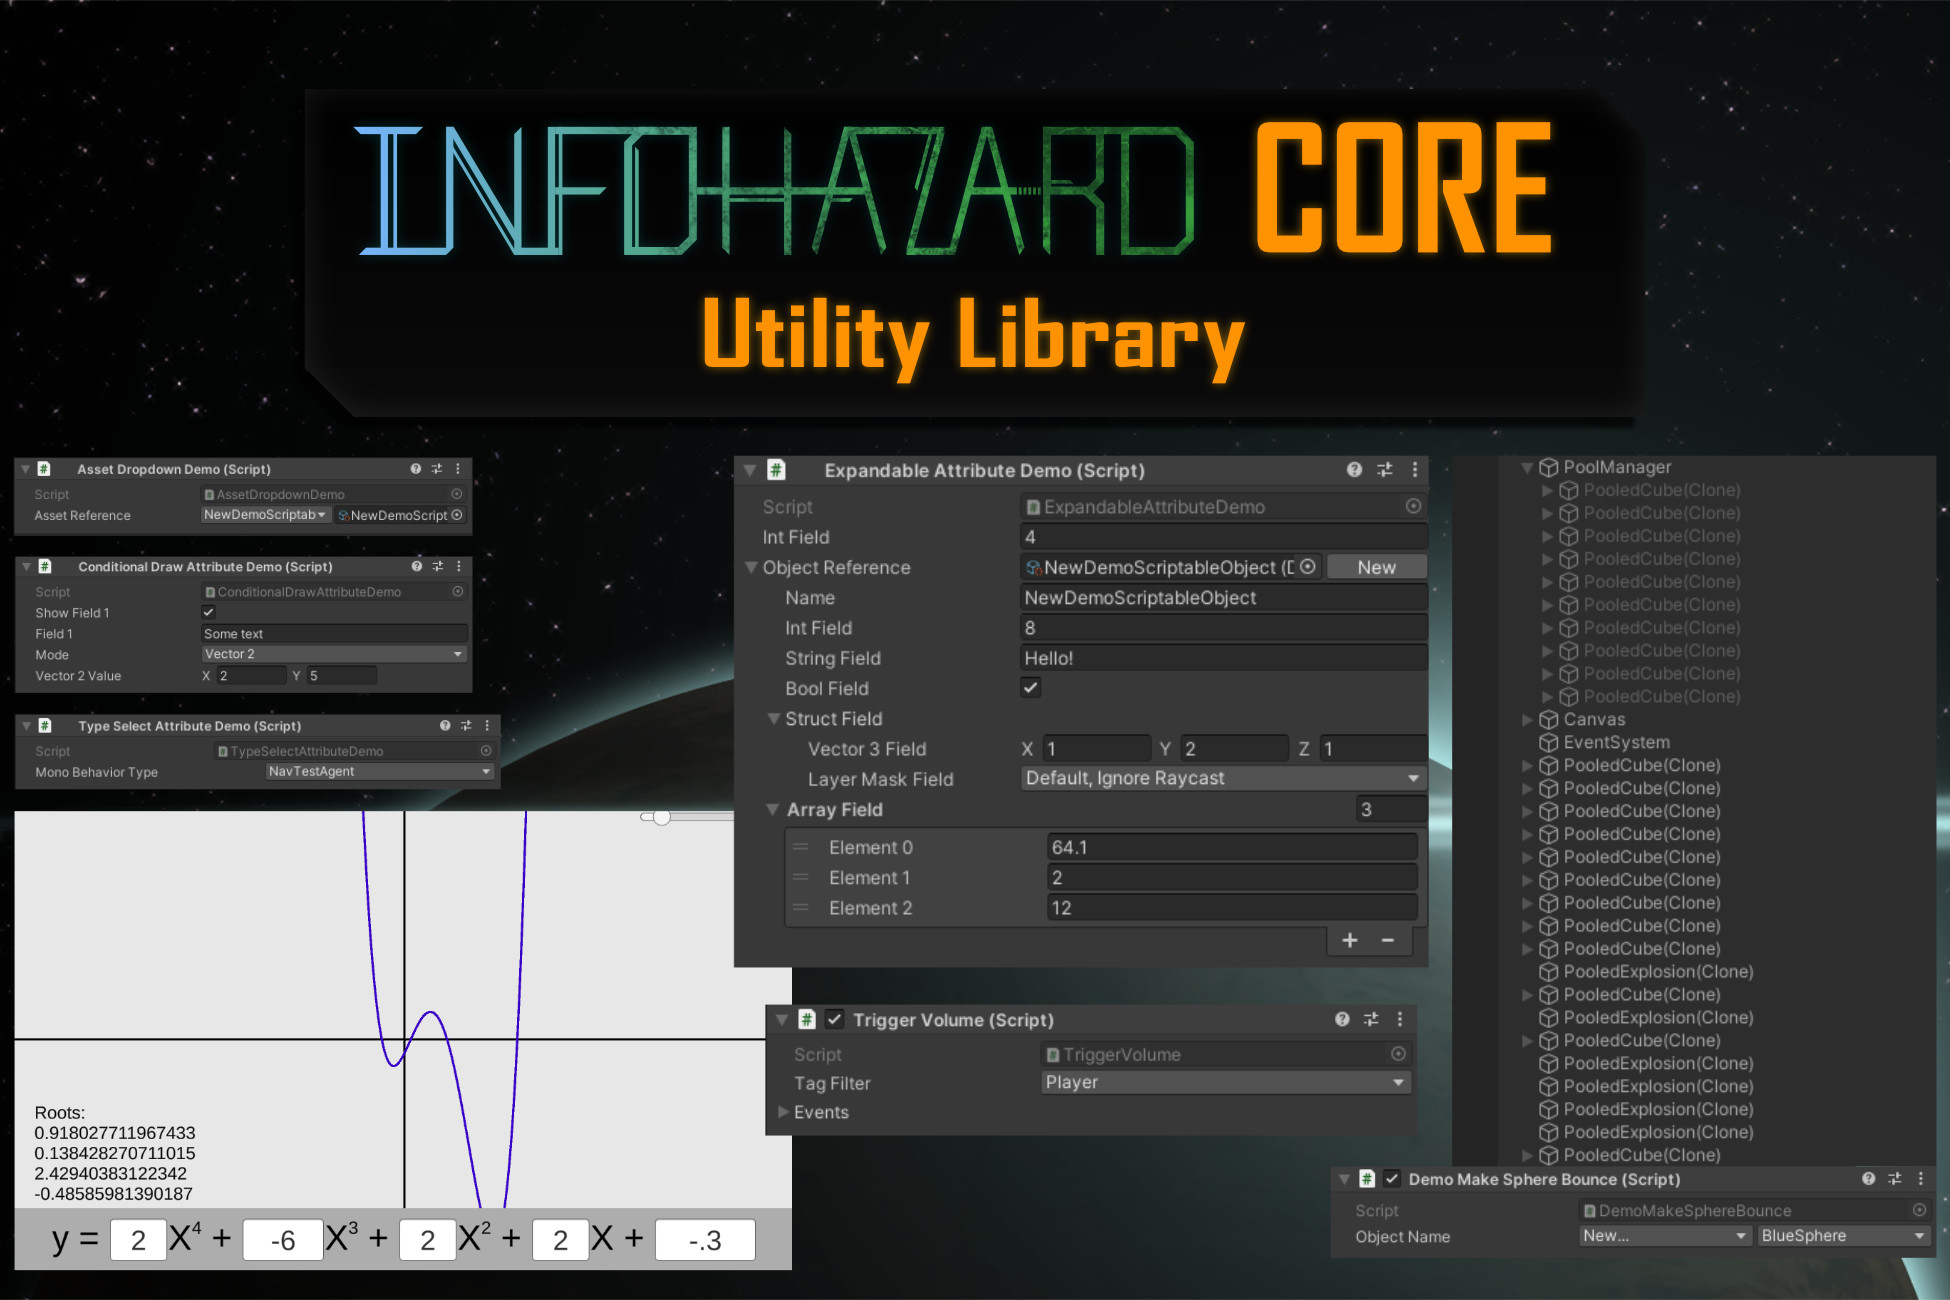Click the object picker circle on TriggerVolume script field
Screen dimensions: 1950x1300
click(x=1398, y=1053)
